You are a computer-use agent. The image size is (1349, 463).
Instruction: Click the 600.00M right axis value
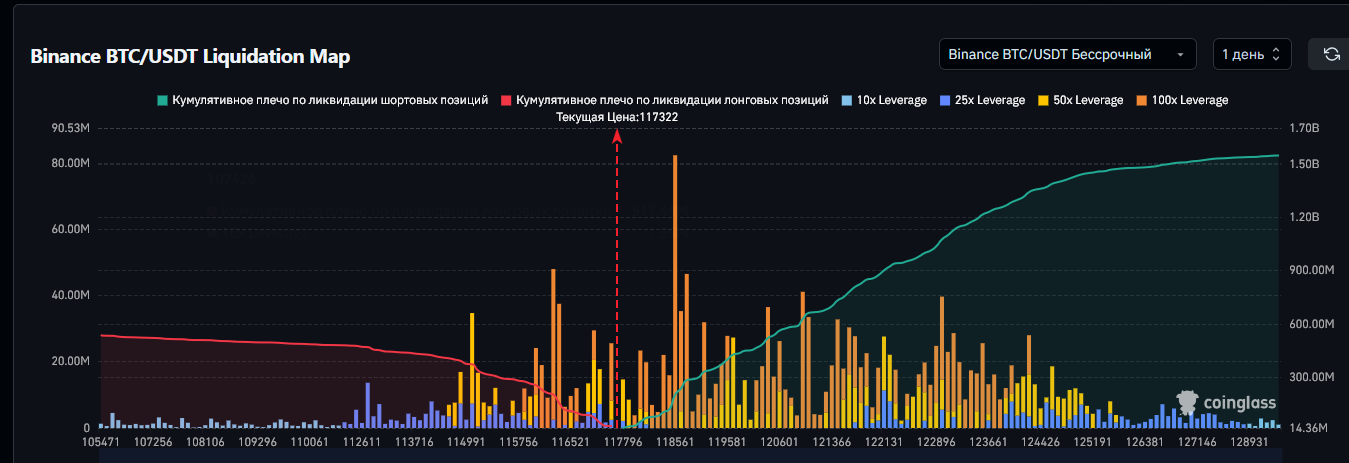[1311, 324]
